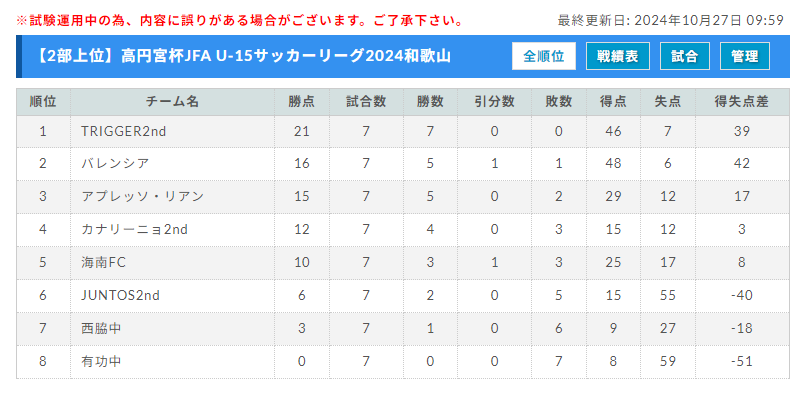
Task: Click the 順位 column header
Action: point(43,102)
